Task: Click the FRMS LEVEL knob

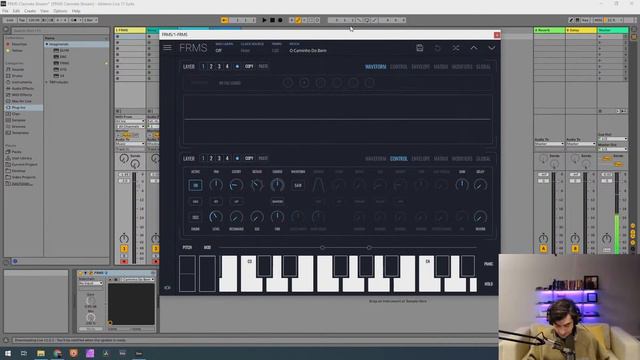Action: [x=216, y=217]
